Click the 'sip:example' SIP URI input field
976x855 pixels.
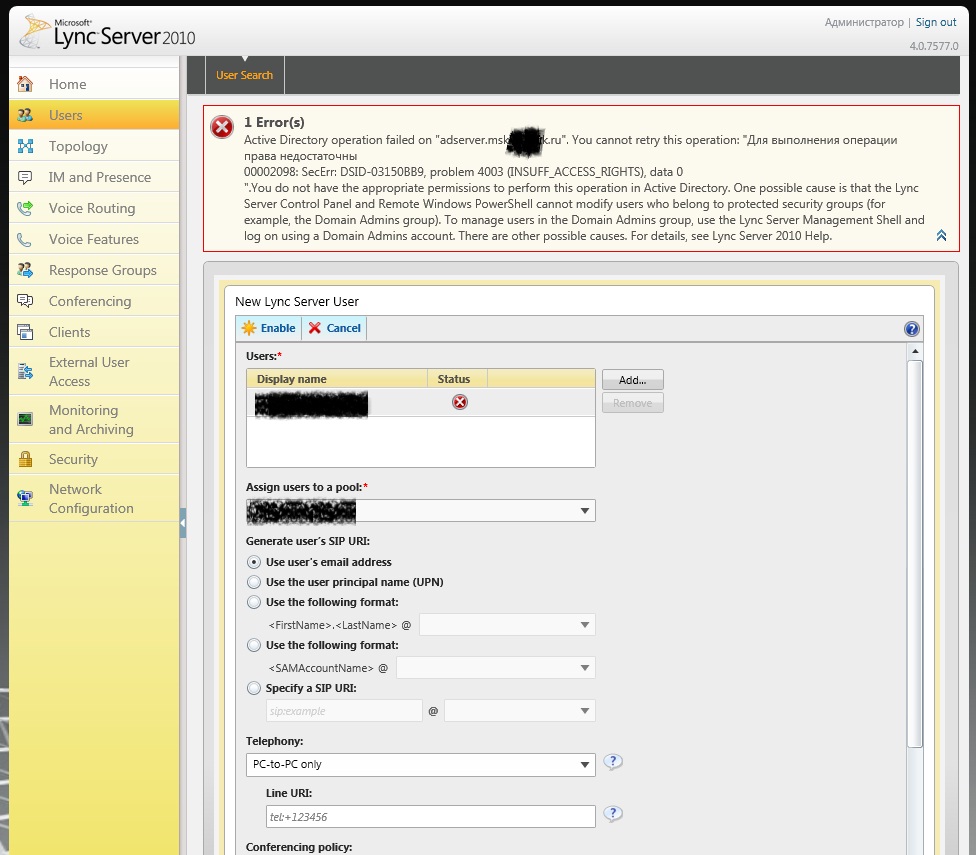(x=344, y=711)
